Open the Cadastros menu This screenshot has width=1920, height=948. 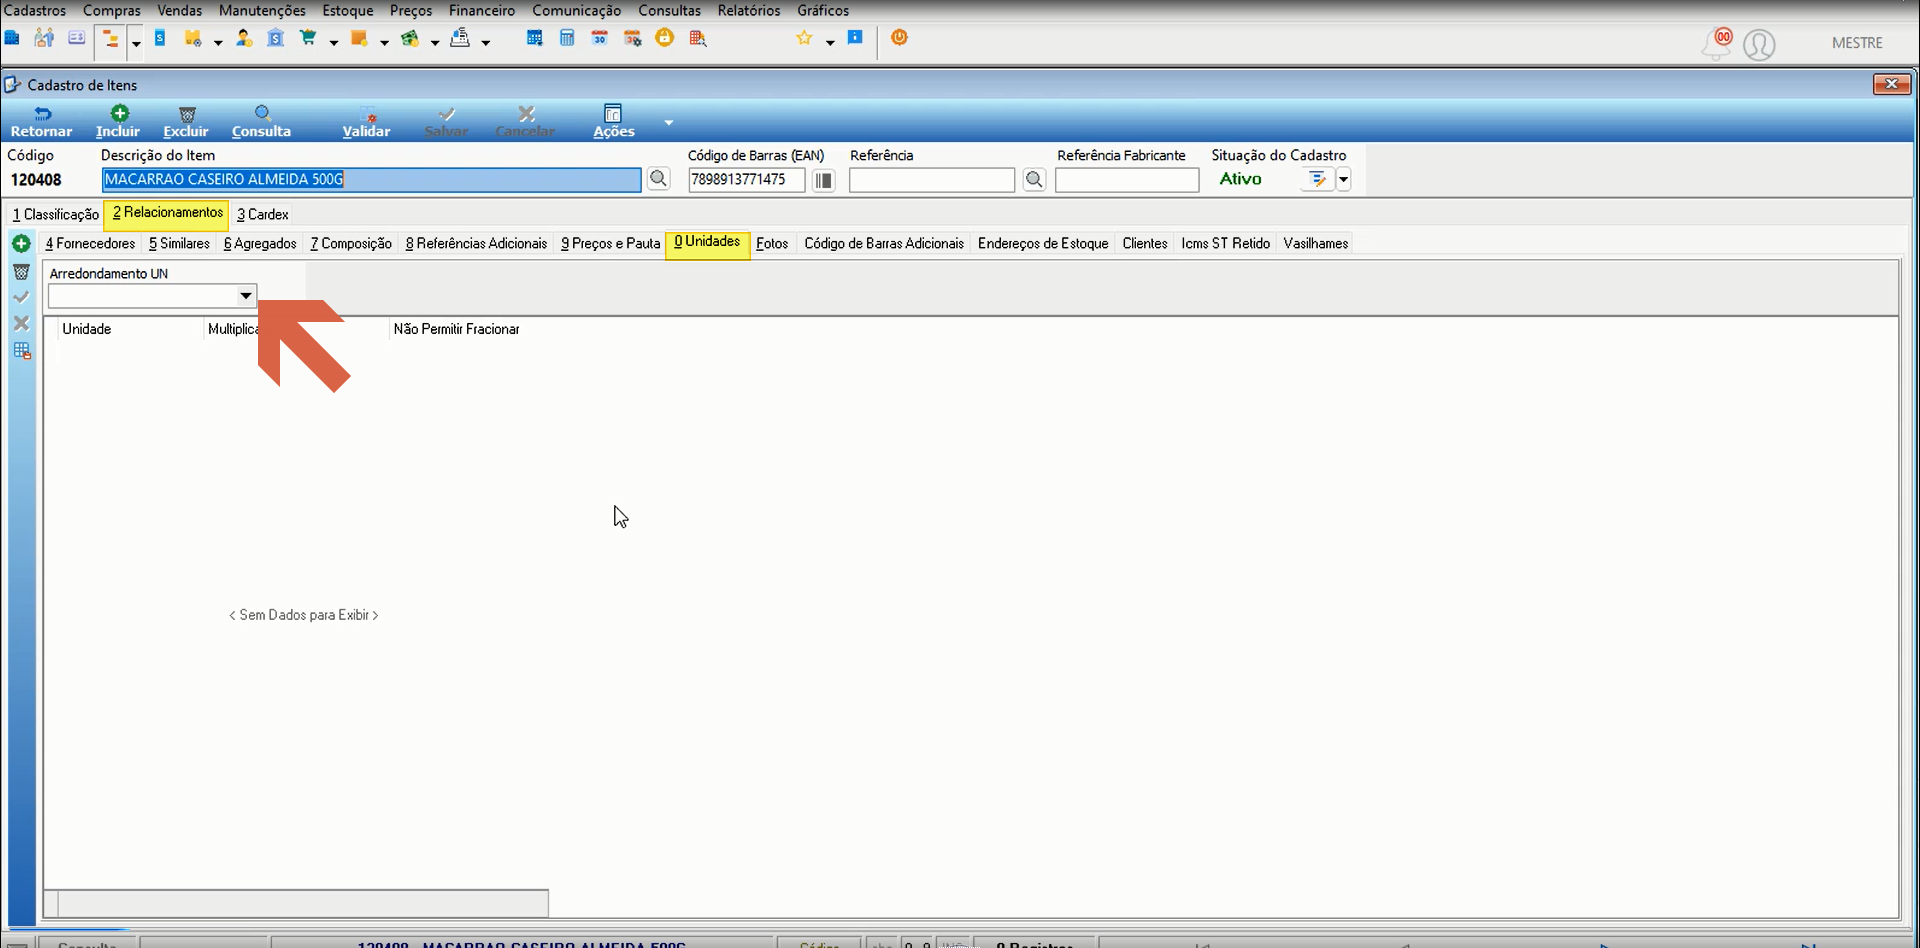[35, 10]
